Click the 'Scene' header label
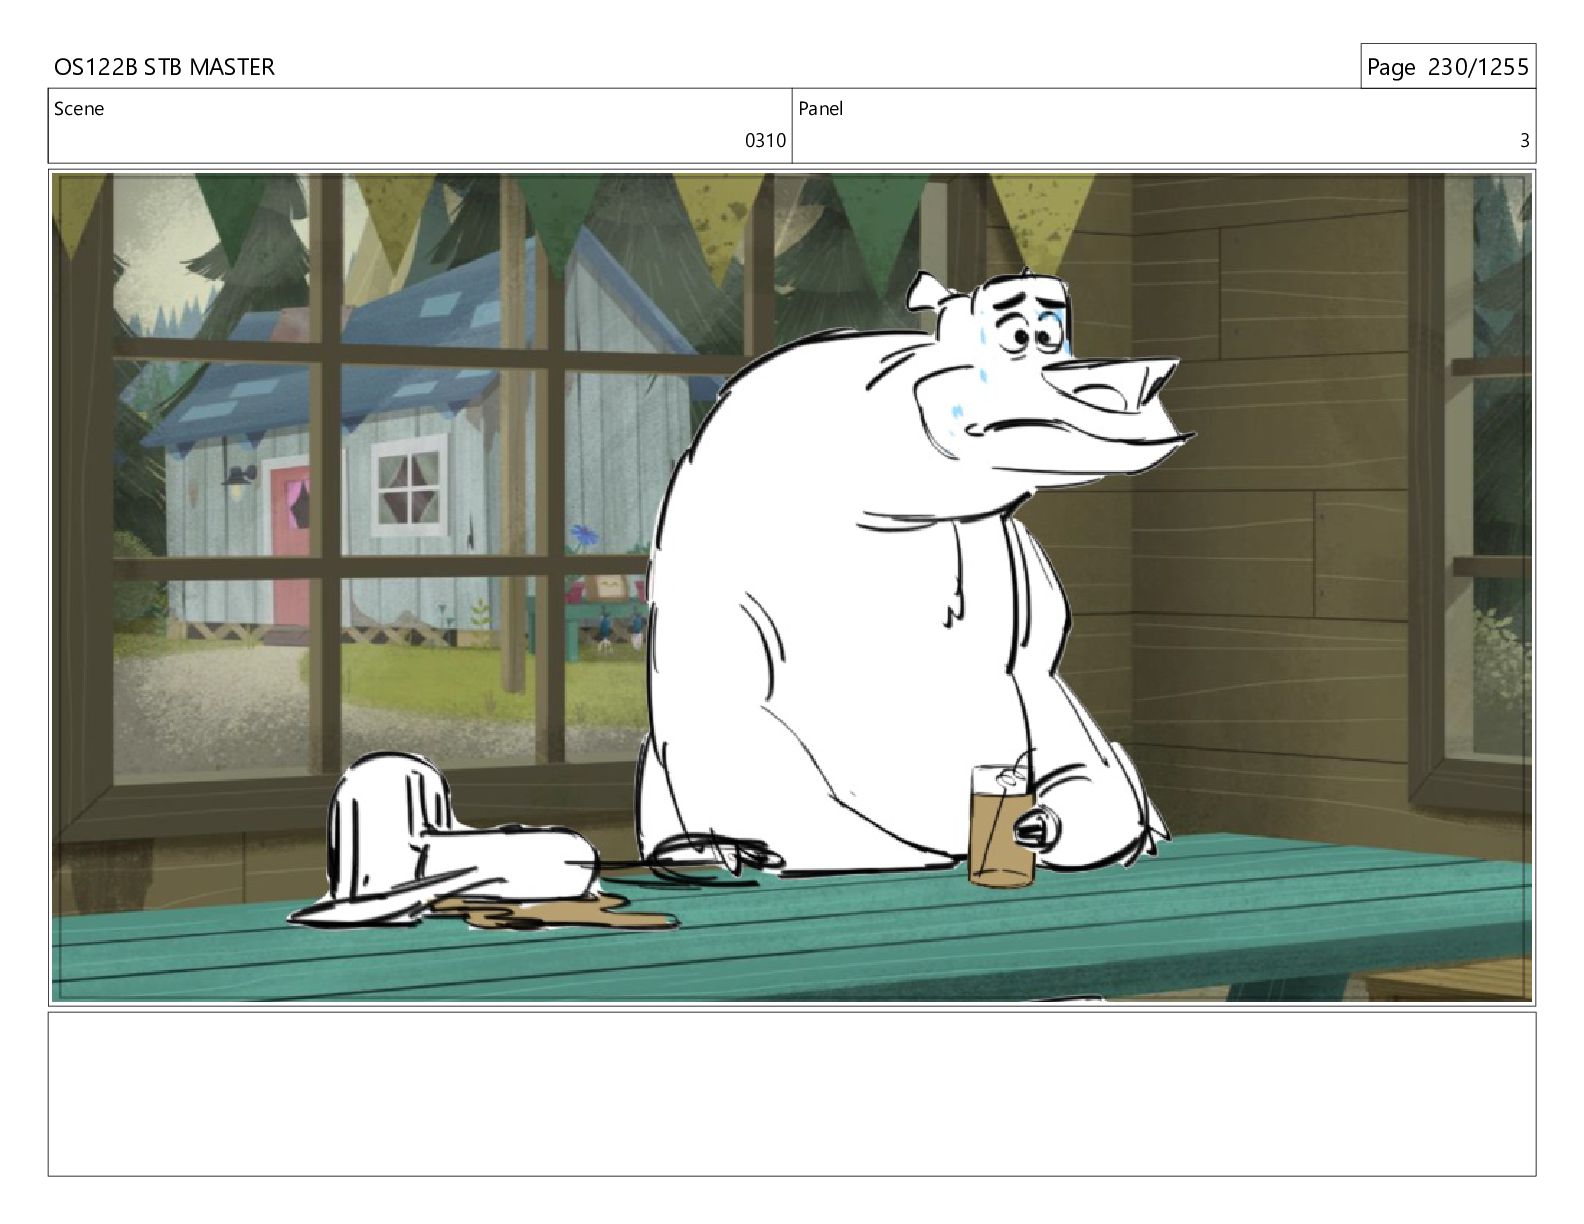 tap(79, 109)
